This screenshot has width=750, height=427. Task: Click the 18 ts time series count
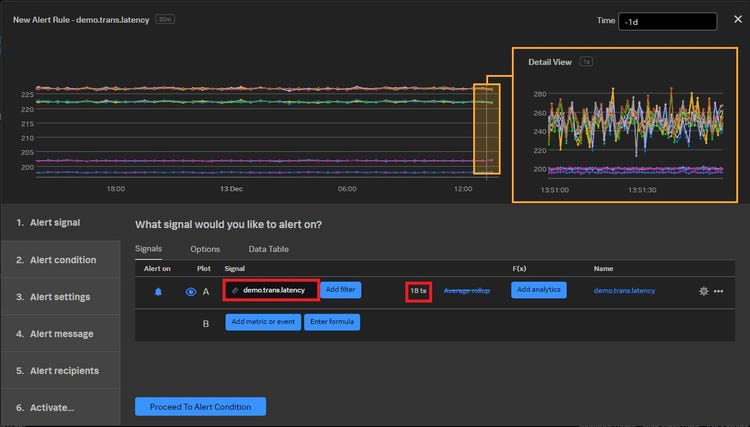tap(418, 291)
